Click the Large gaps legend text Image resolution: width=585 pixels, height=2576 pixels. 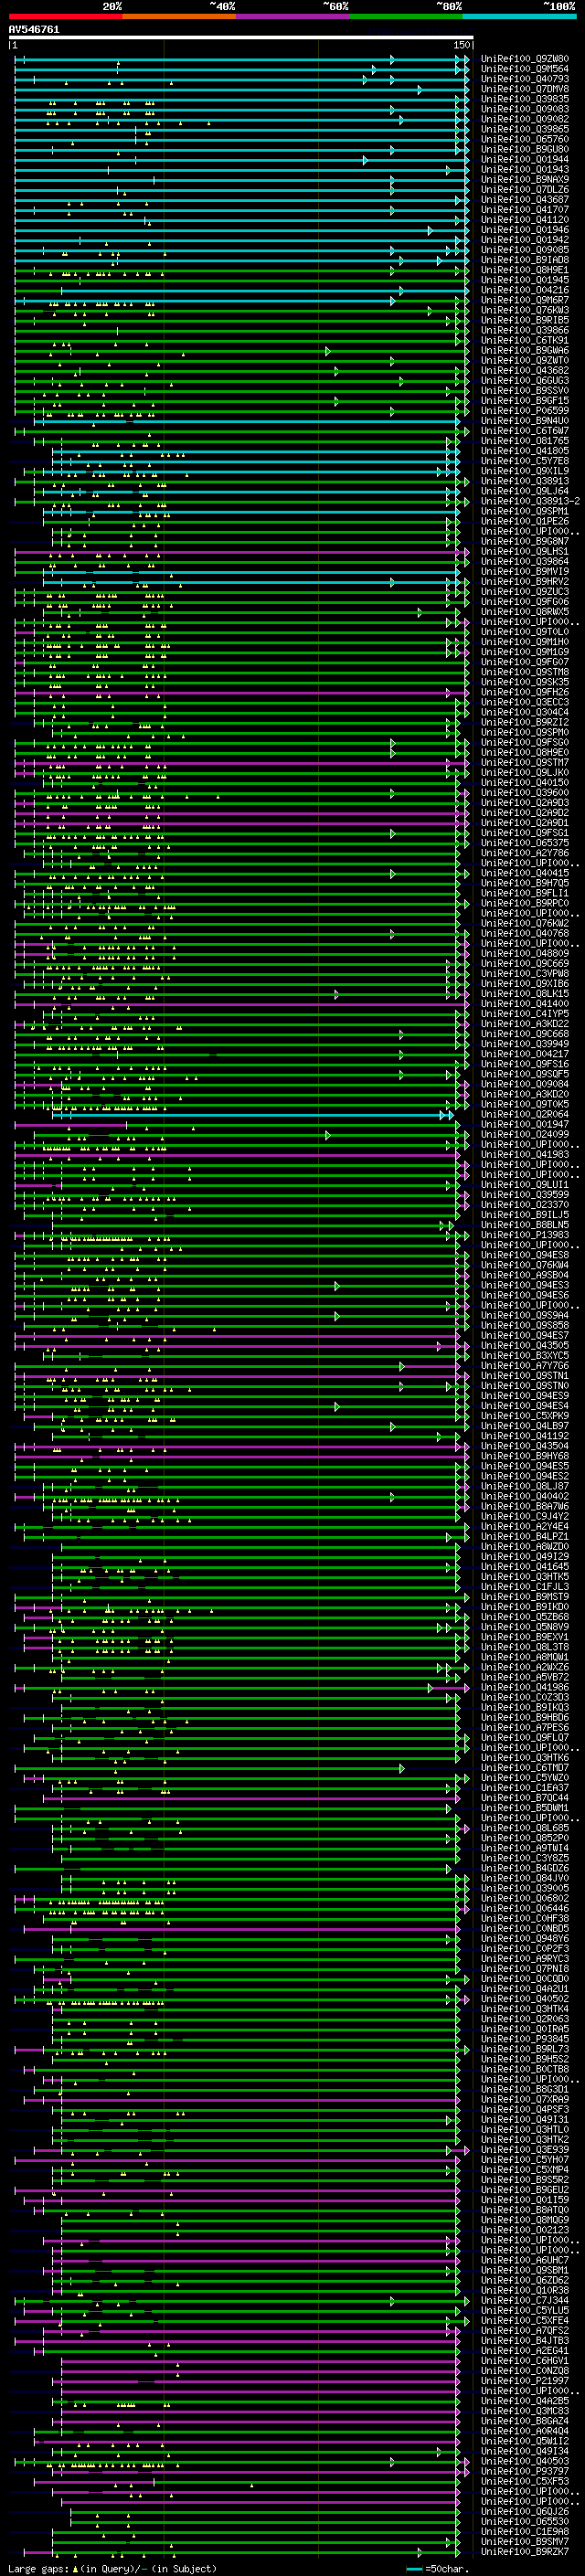(x=112, y=2568)
